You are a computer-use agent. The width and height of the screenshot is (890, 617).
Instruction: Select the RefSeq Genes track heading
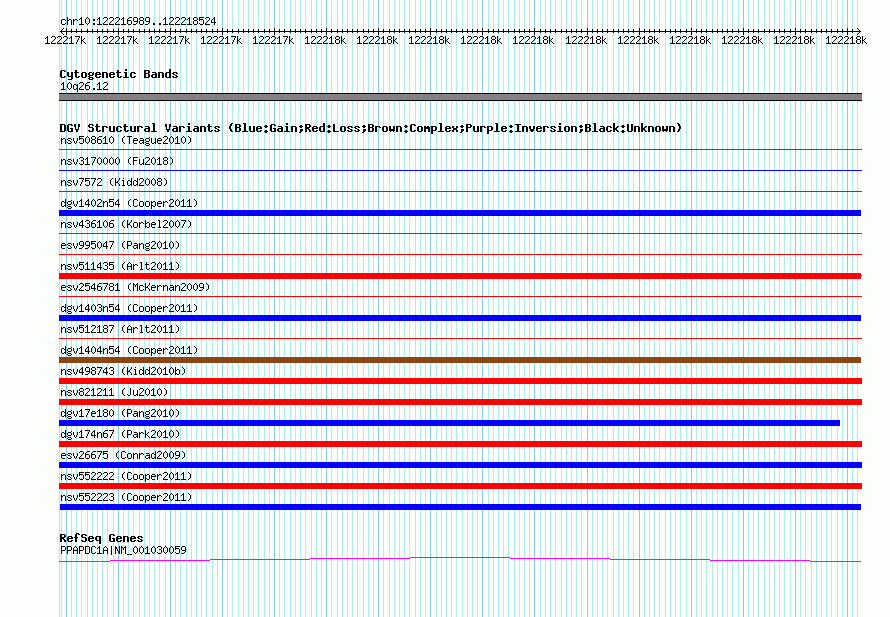[x=101, y=538]
